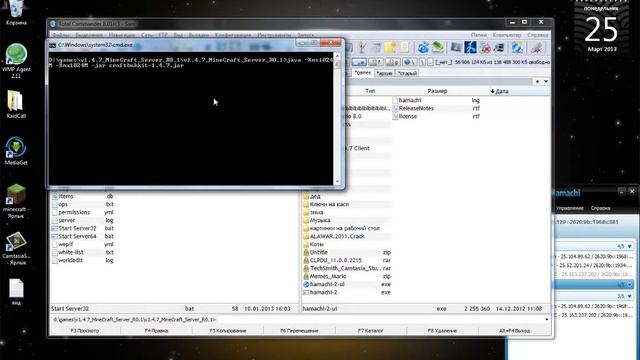Click F7 Каталог button
This screenshot has width=640, height=360.
[371, 331]
